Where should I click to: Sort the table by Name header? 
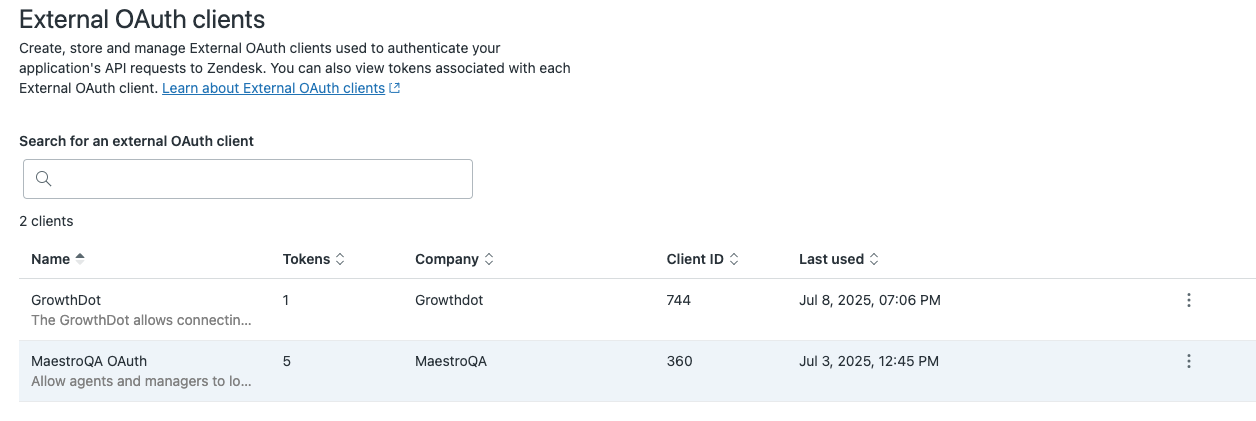pos(50,259)
